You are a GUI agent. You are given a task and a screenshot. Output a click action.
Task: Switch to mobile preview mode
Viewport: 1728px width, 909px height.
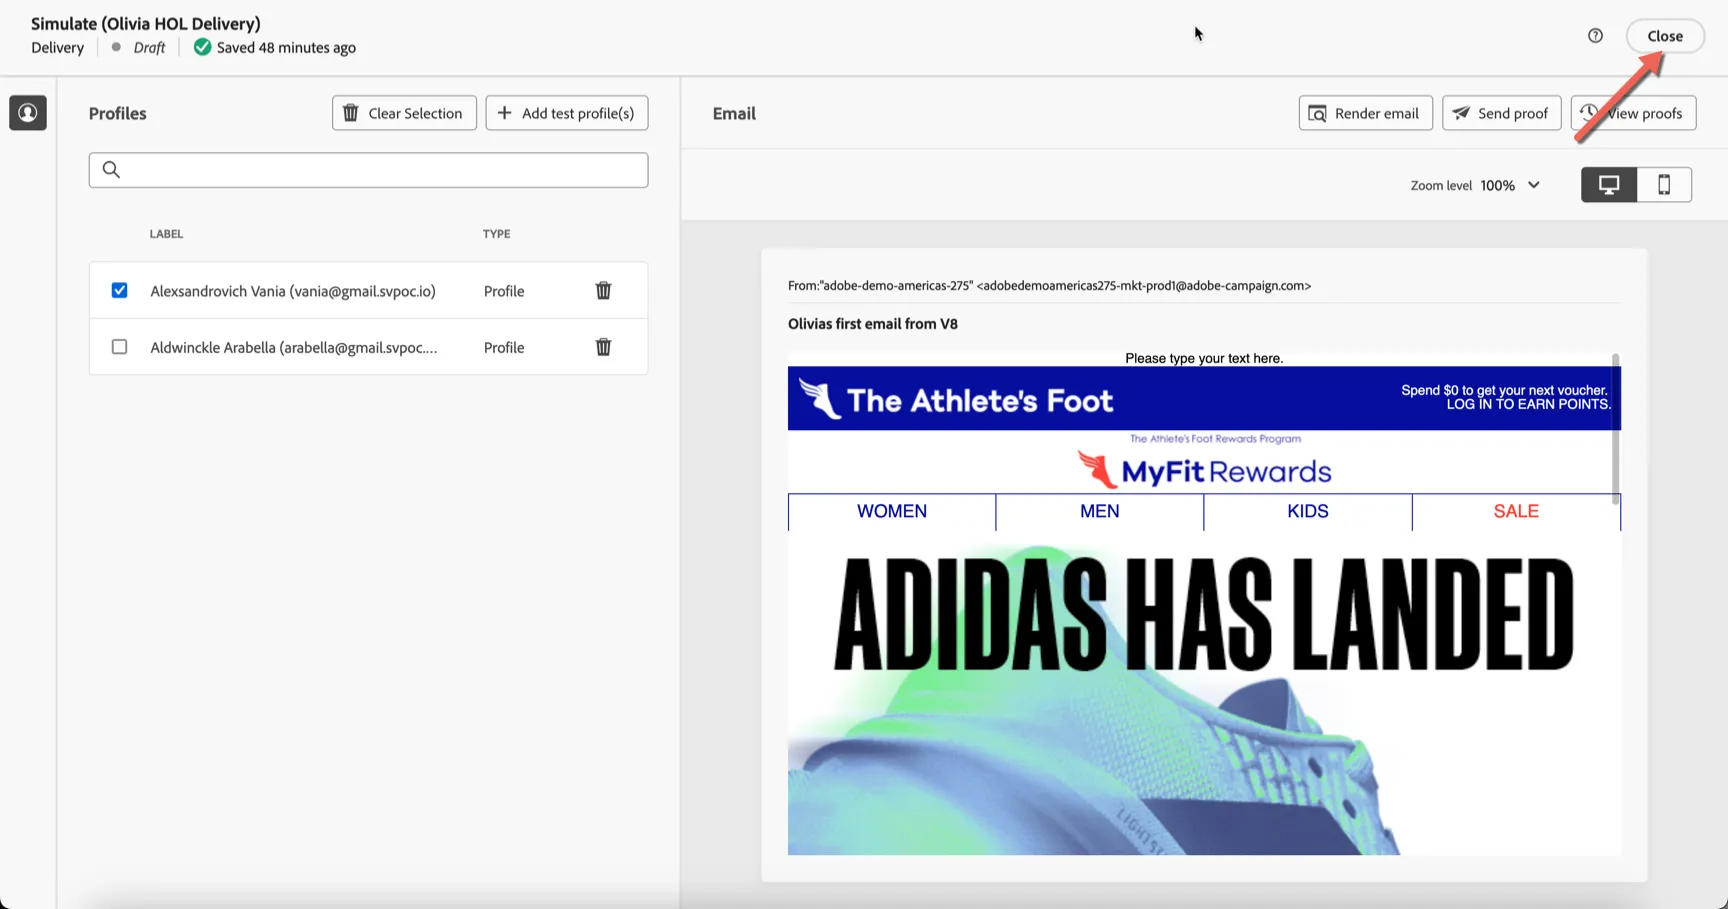tap(1664, 185)
